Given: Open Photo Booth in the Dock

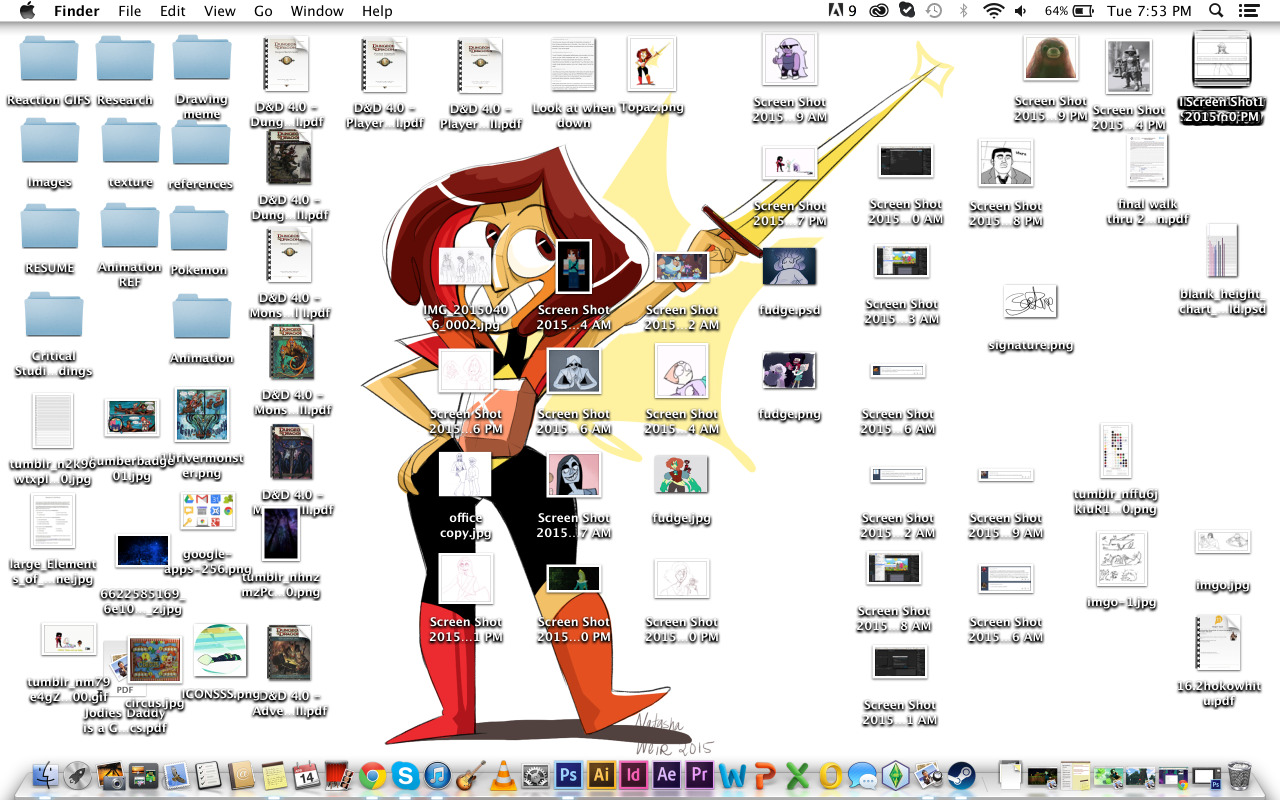Looking at the screenshot, I should click(340, 775).
